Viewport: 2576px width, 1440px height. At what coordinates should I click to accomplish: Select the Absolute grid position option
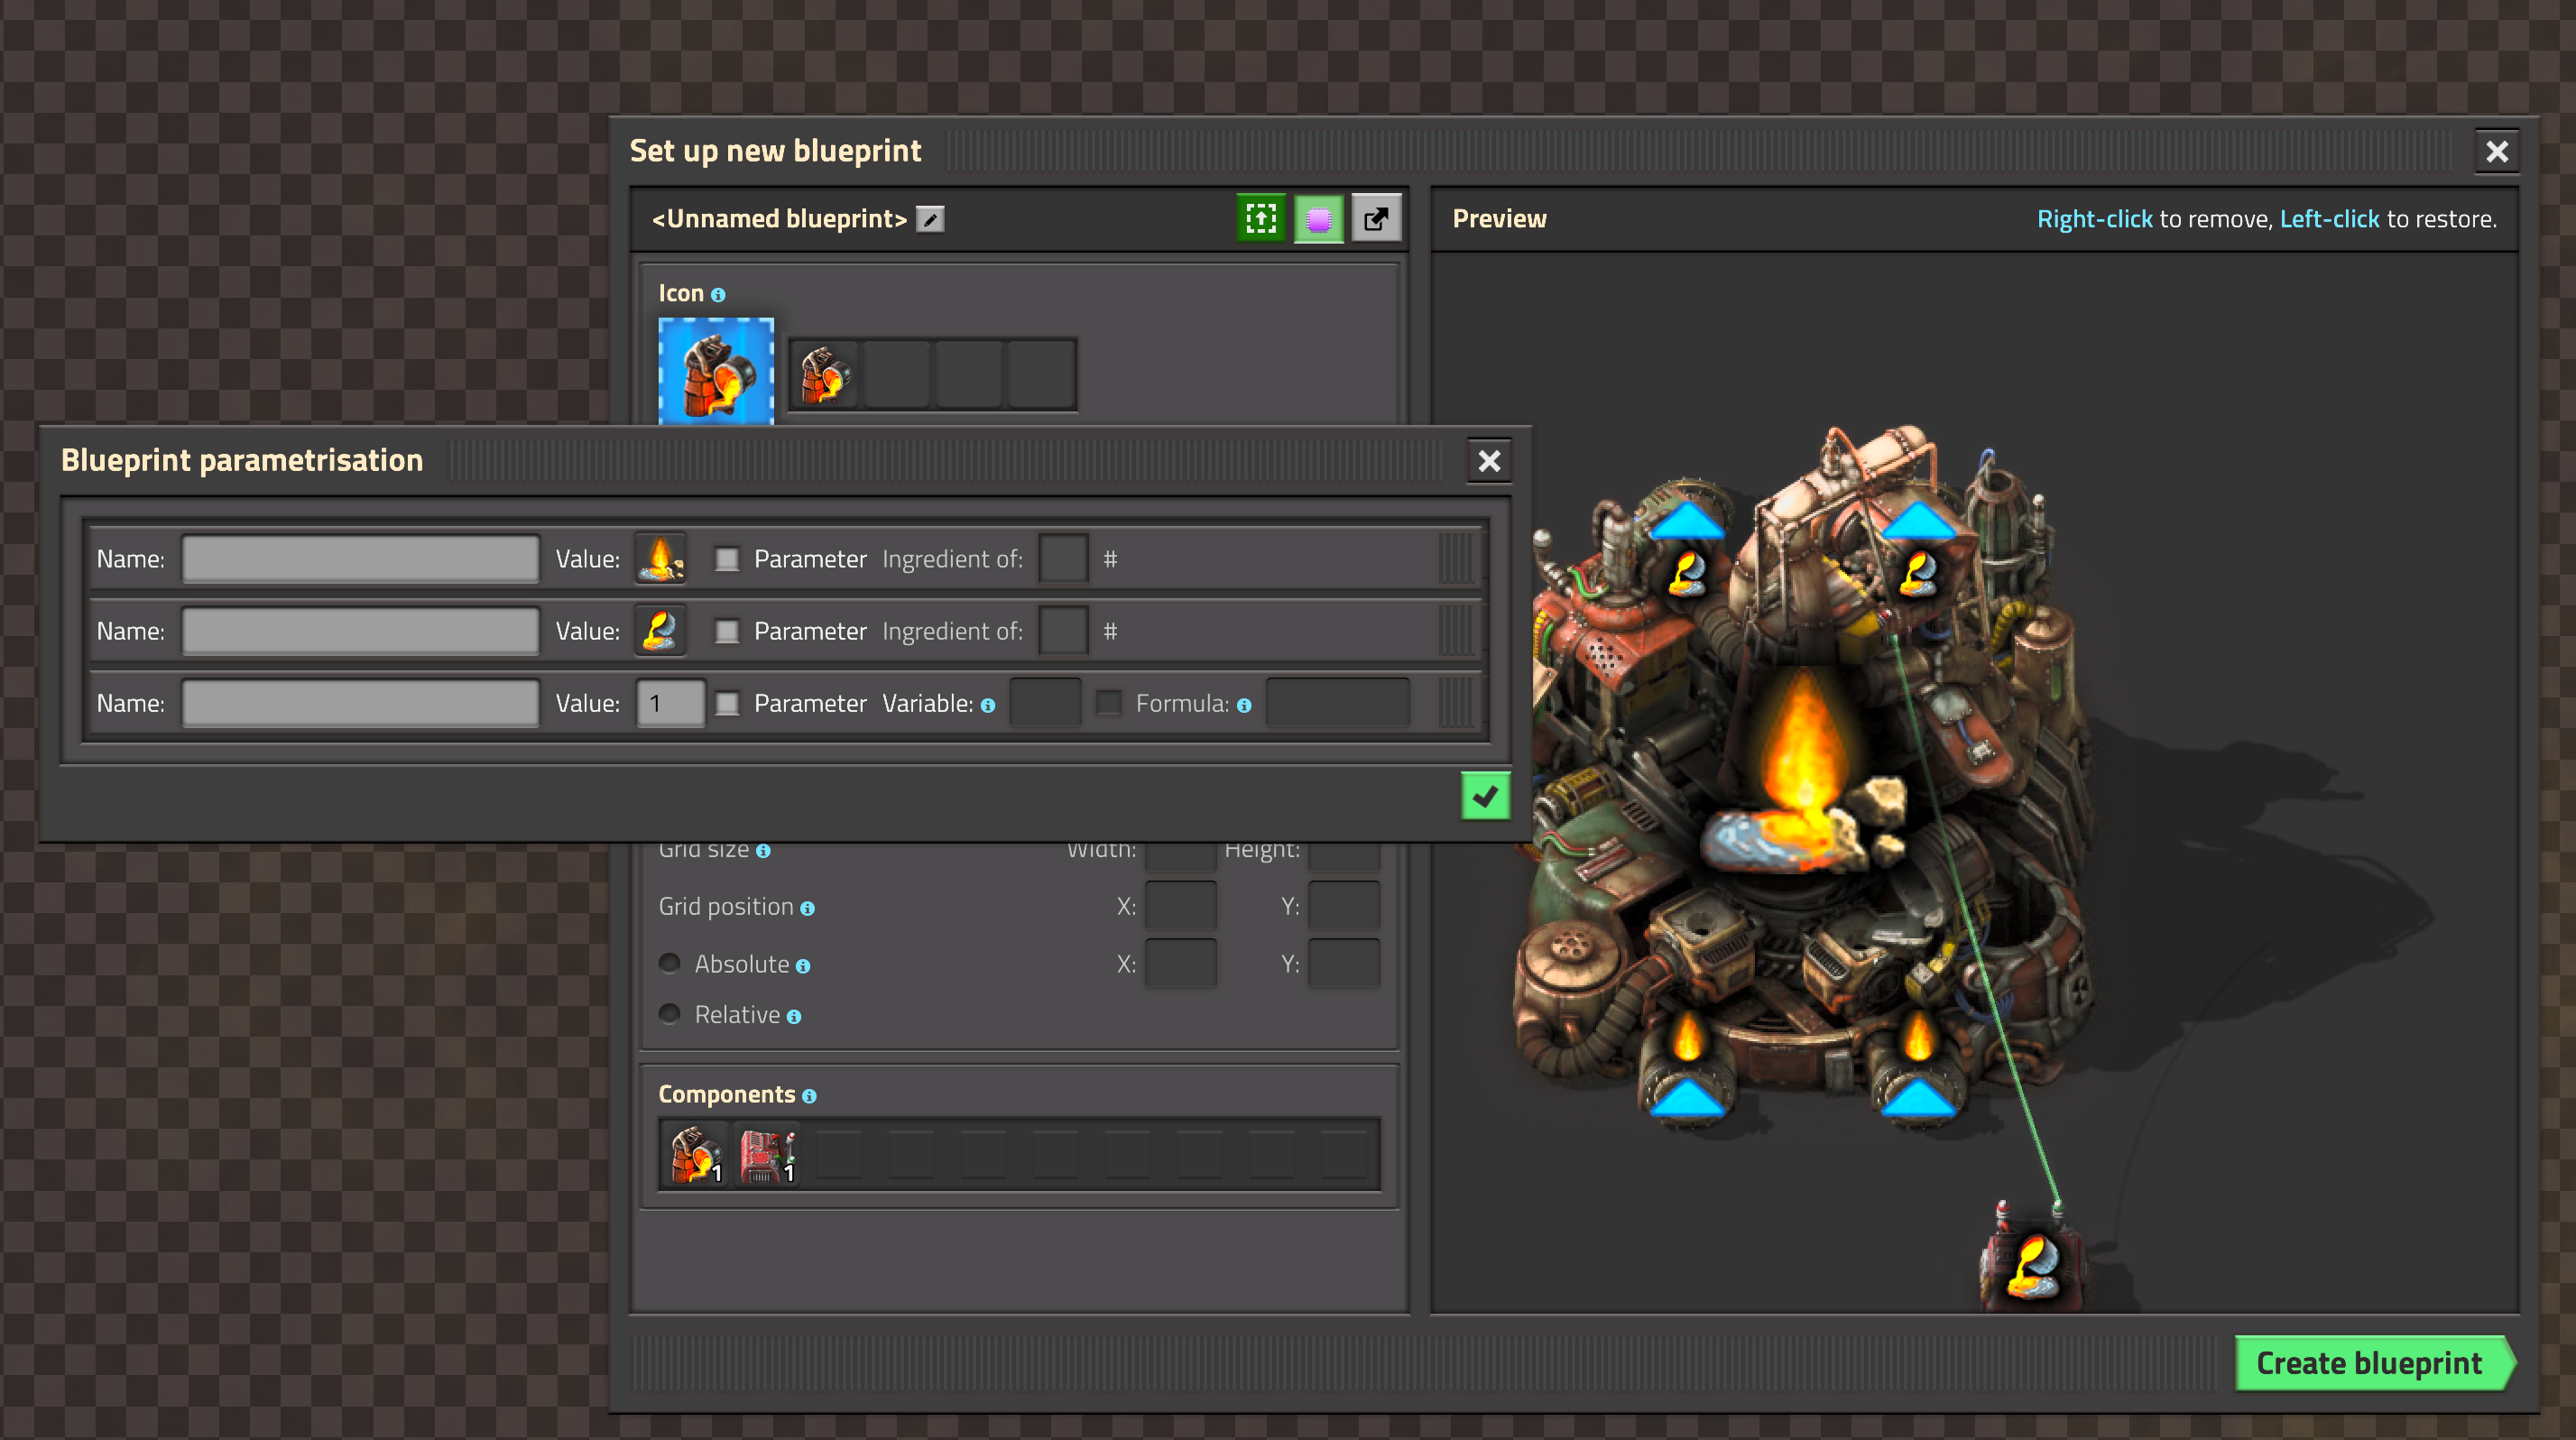coord(670,963)
